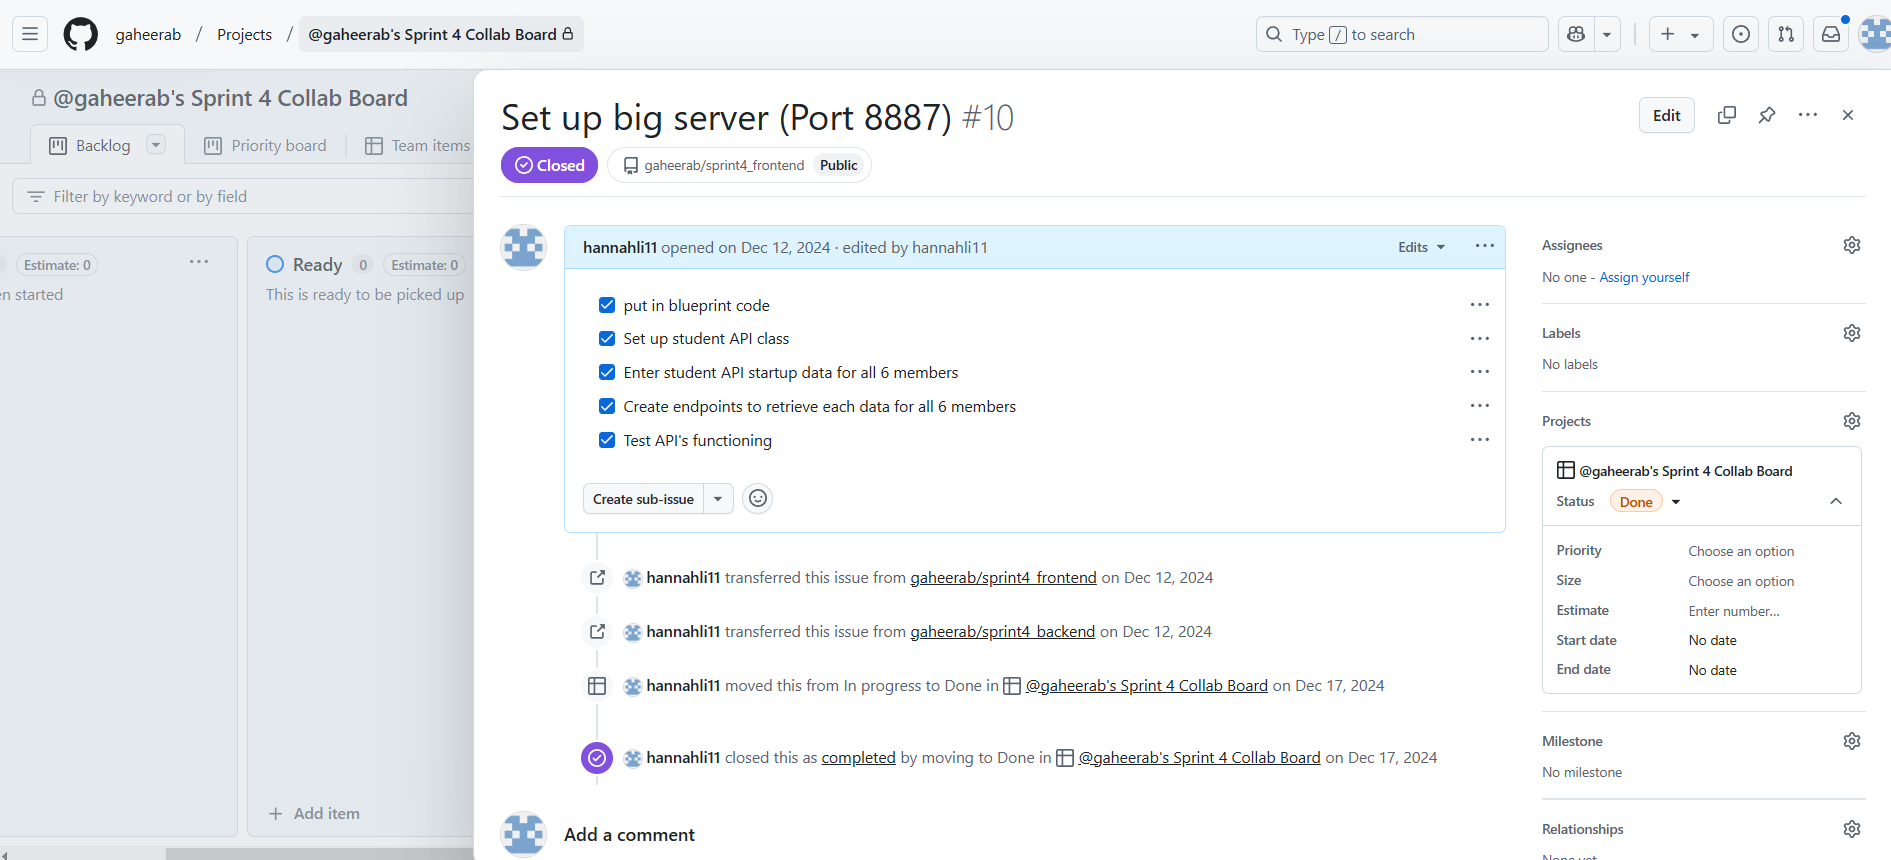Click the Type / to search box

pos(1402,34)
